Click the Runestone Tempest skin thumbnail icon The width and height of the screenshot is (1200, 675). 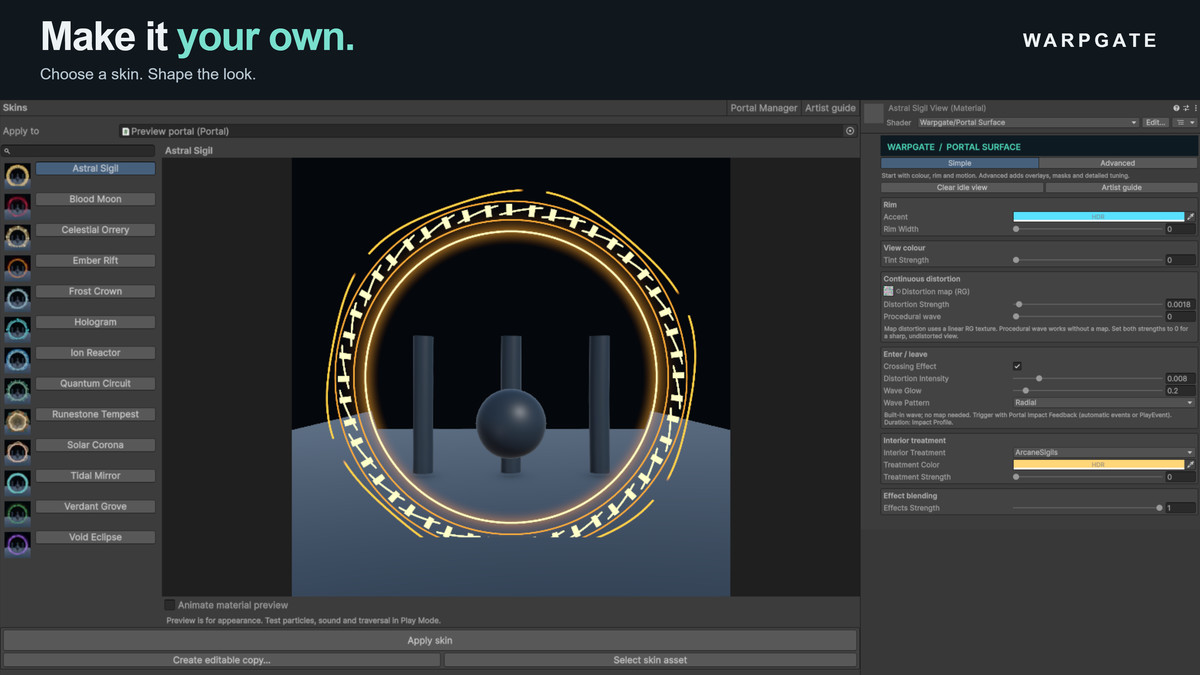(17, 422)
